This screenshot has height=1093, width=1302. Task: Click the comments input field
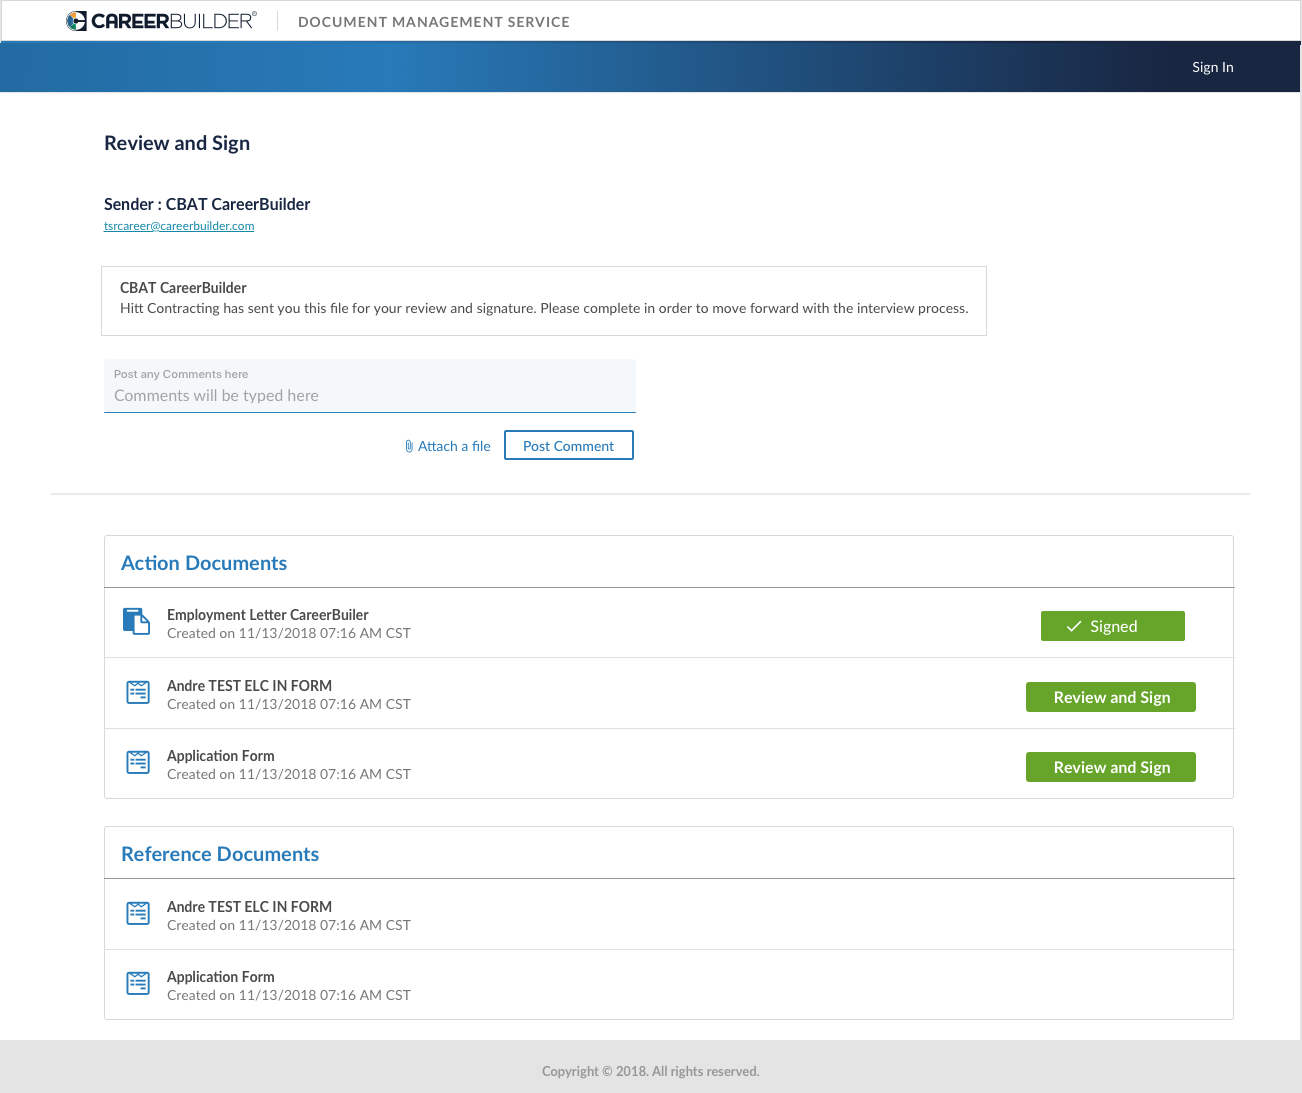(x=370, y=390)
